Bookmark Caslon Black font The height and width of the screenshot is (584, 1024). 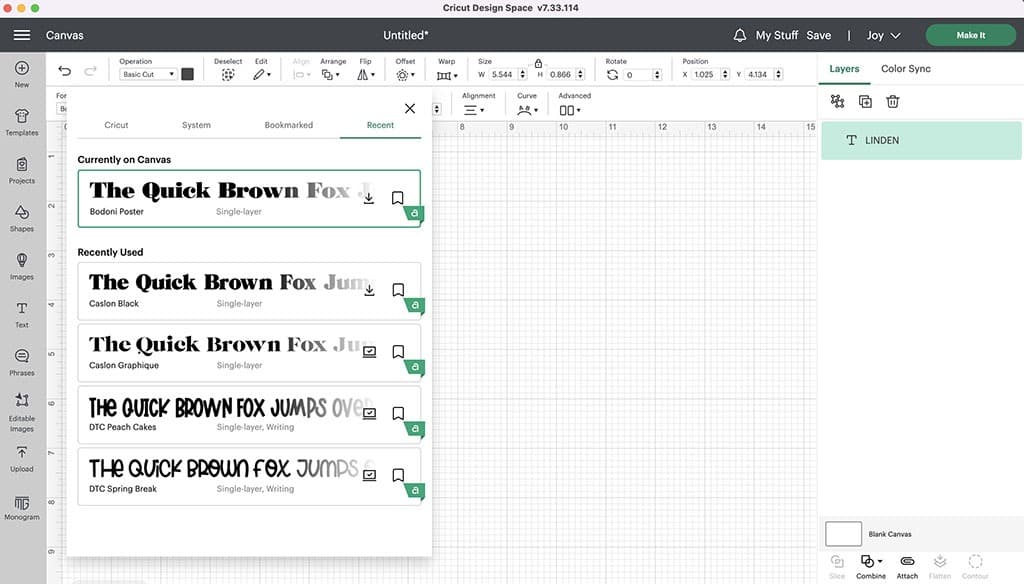(x=398, y=290)
